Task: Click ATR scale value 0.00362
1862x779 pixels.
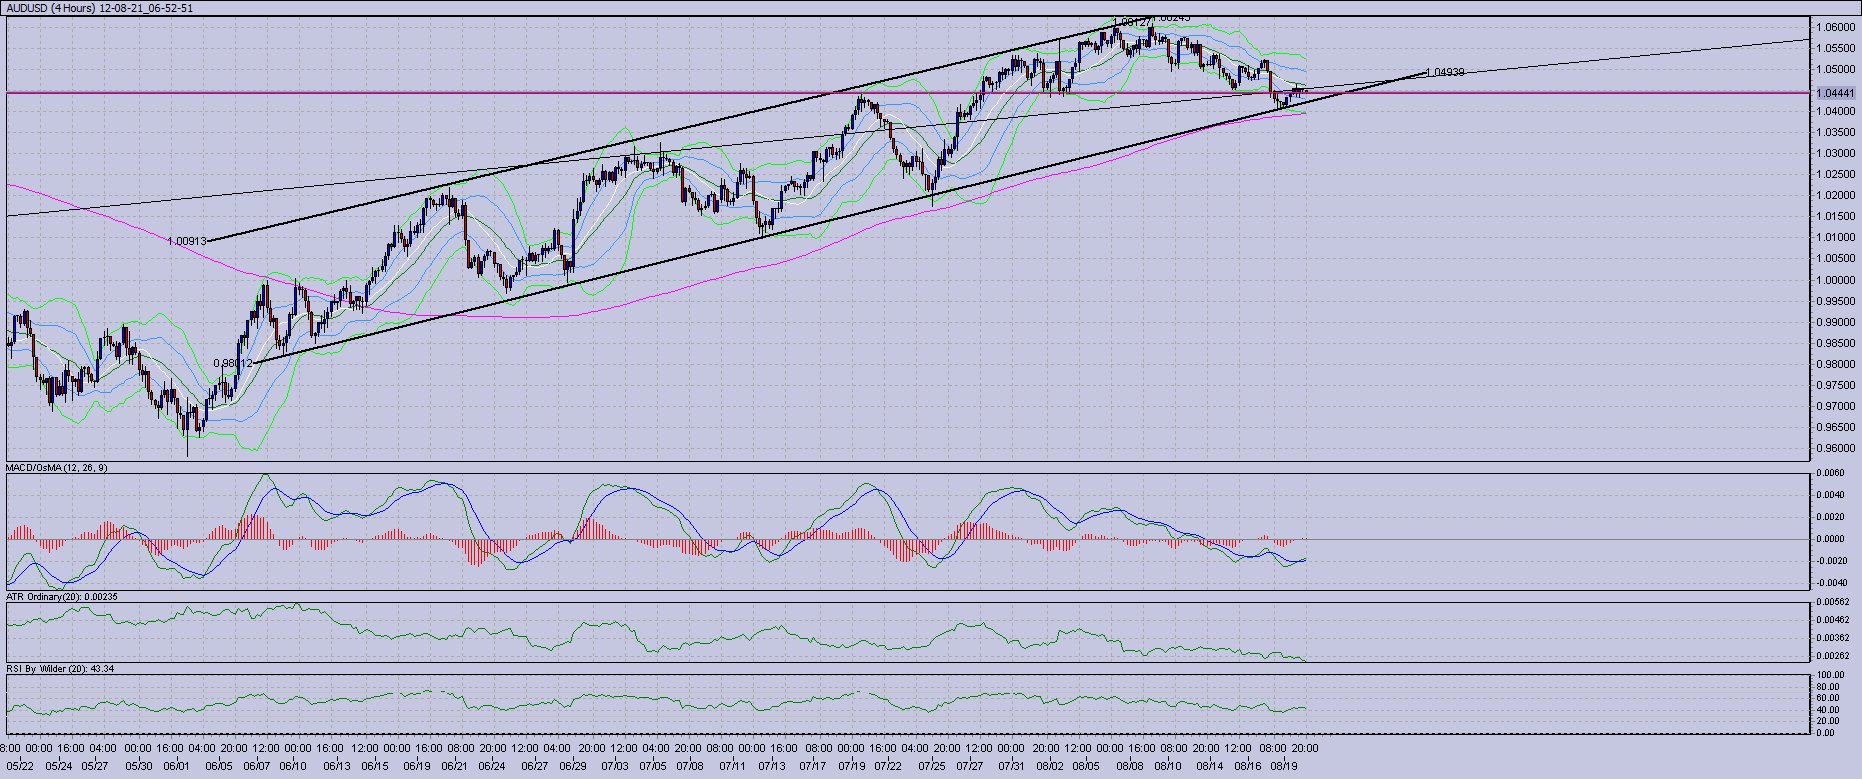Action: pyautogui.click(x=1833, y=638)
